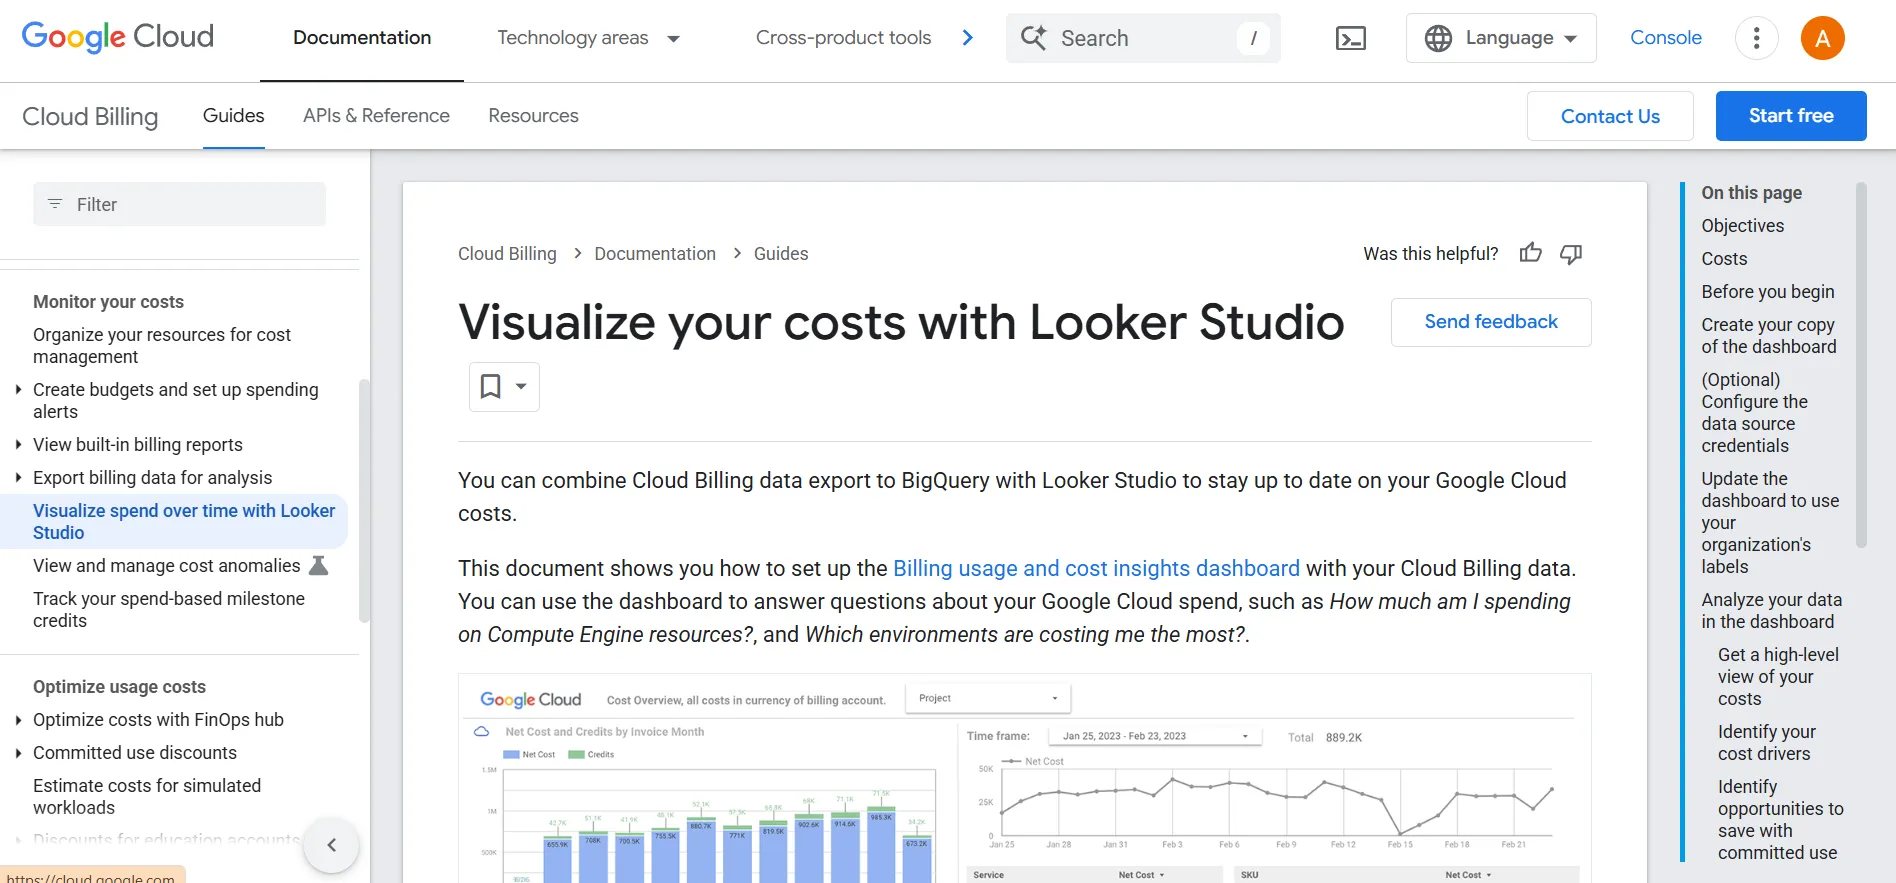The image size is (1896, 883).
Task: Click the dashboard preview image
Action: point(1025,779)
